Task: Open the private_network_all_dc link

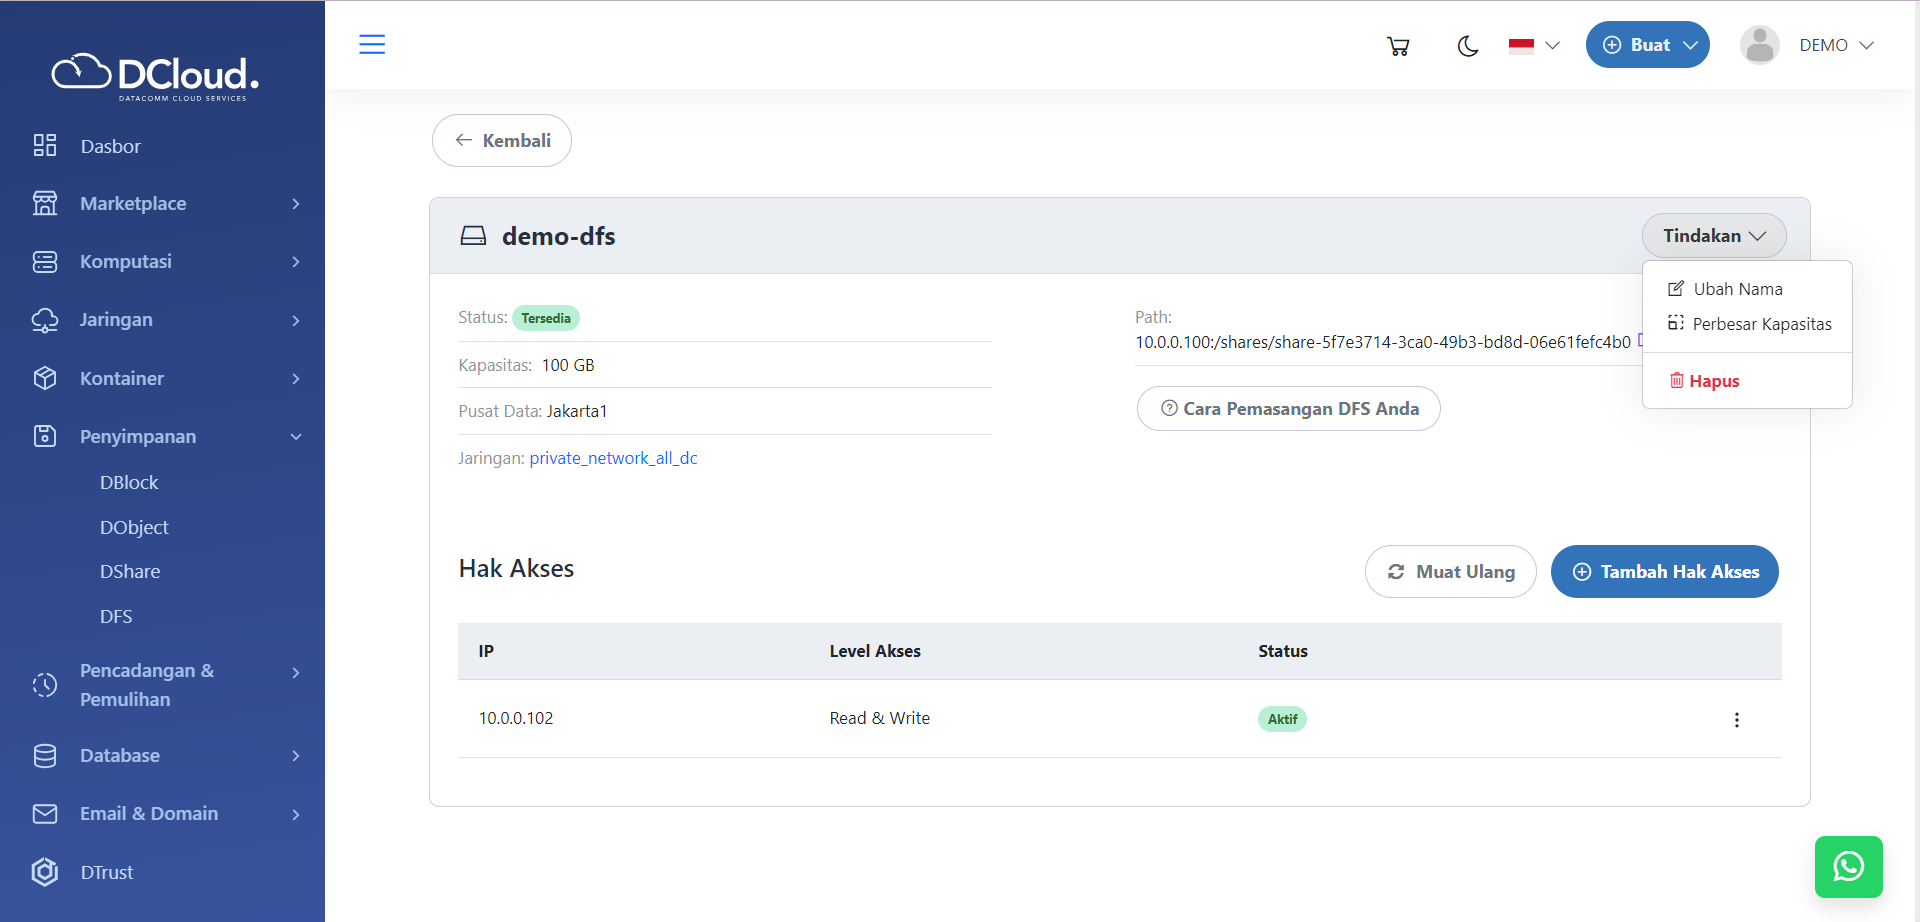Action: pos(613,458)
